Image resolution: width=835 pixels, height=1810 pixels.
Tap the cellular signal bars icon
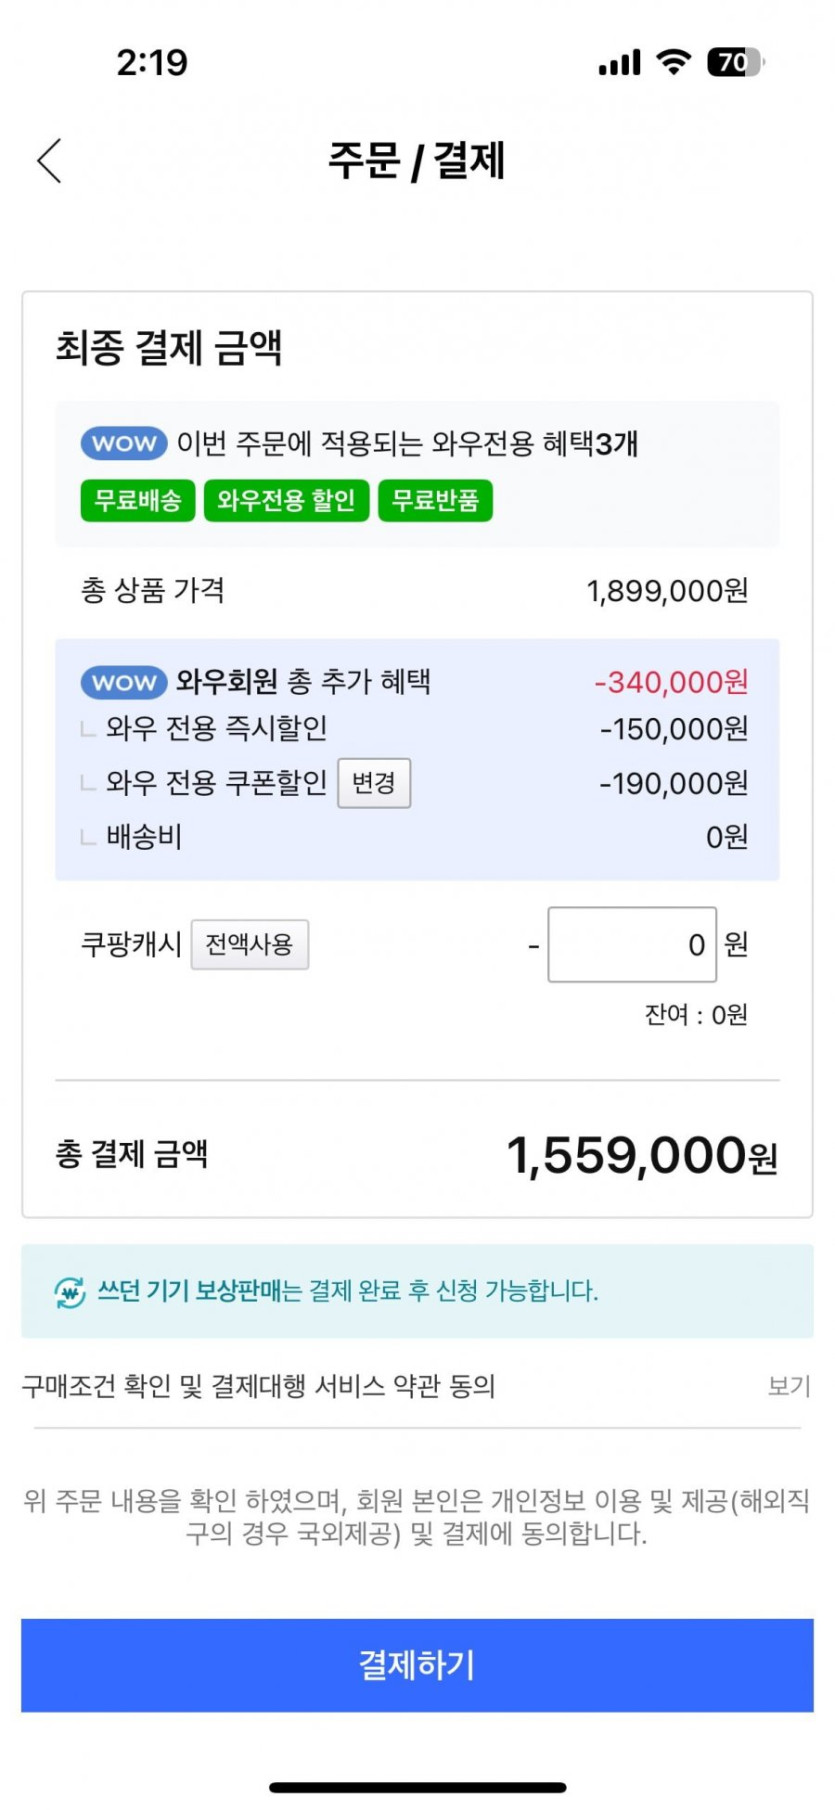(x=619, y=64)
